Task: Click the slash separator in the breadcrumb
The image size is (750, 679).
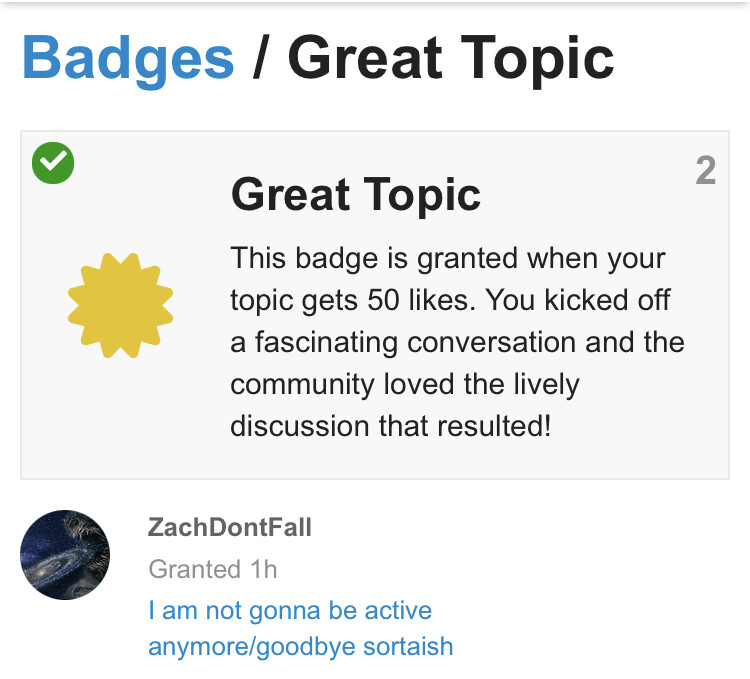Action: pyautogui.click(x=260, y=57)
